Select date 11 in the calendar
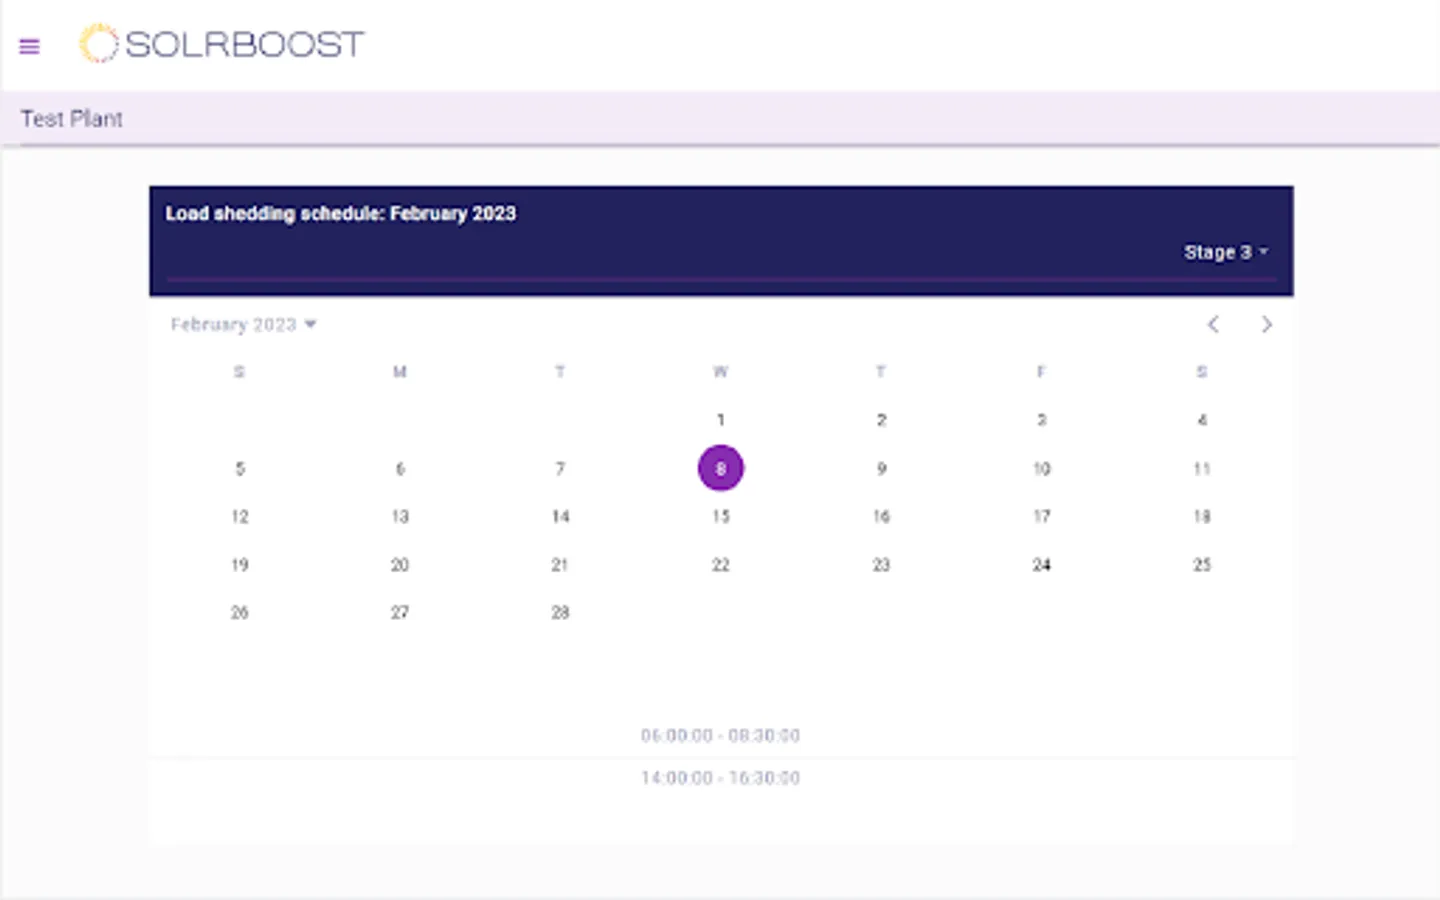 click(1202, 468)
